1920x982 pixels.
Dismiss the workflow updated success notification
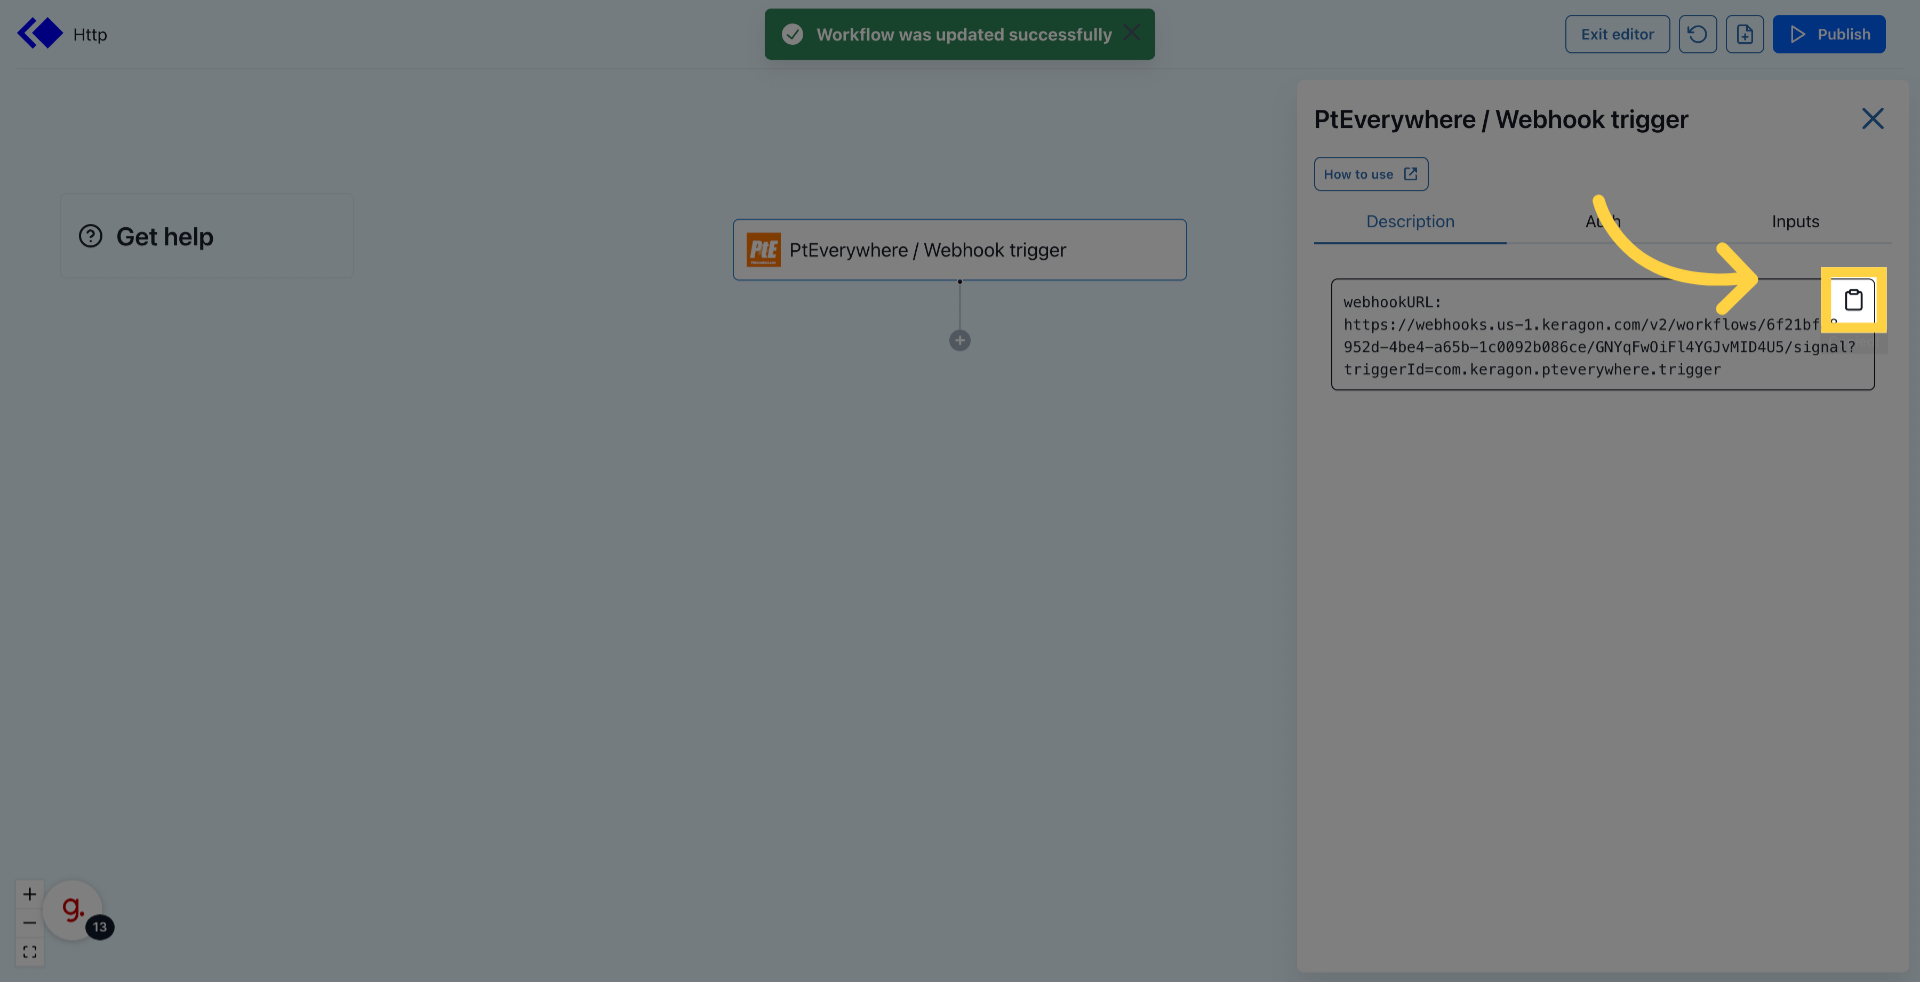(1131, 33)
